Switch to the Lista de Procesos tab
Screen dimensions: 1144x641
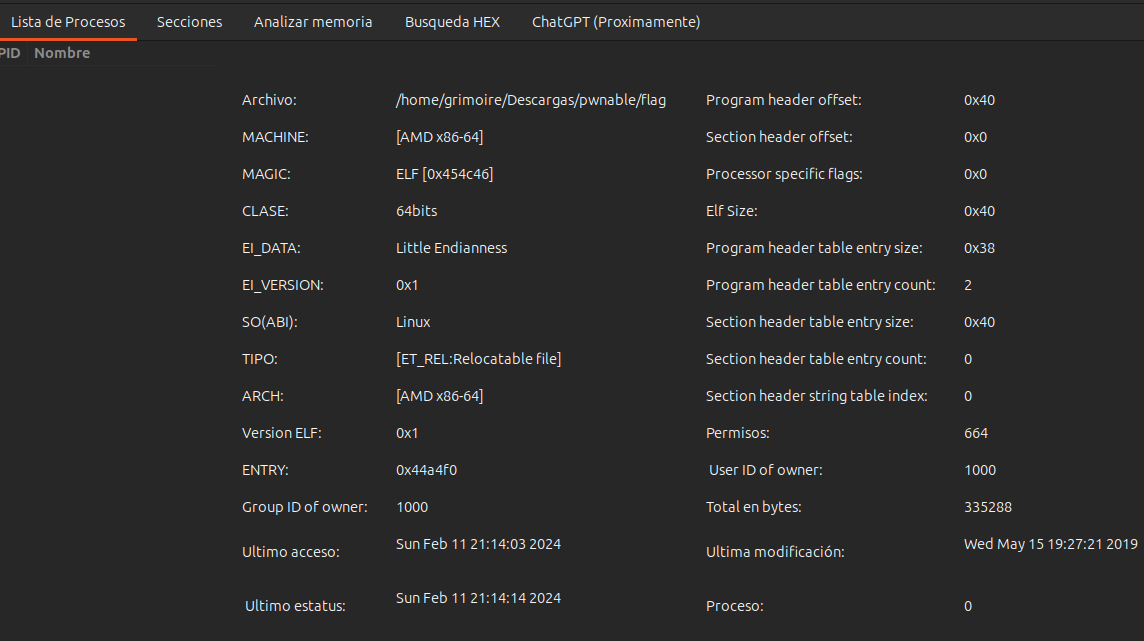[x=68, y=22]
